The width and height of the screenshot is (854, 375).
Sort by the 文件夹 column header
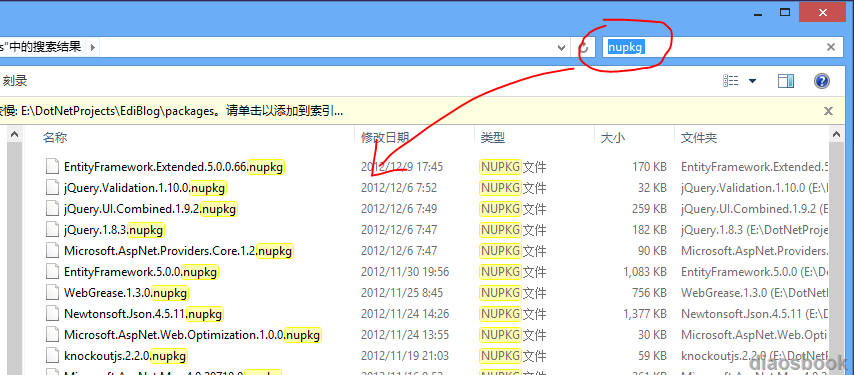click(x=699, y=138)
